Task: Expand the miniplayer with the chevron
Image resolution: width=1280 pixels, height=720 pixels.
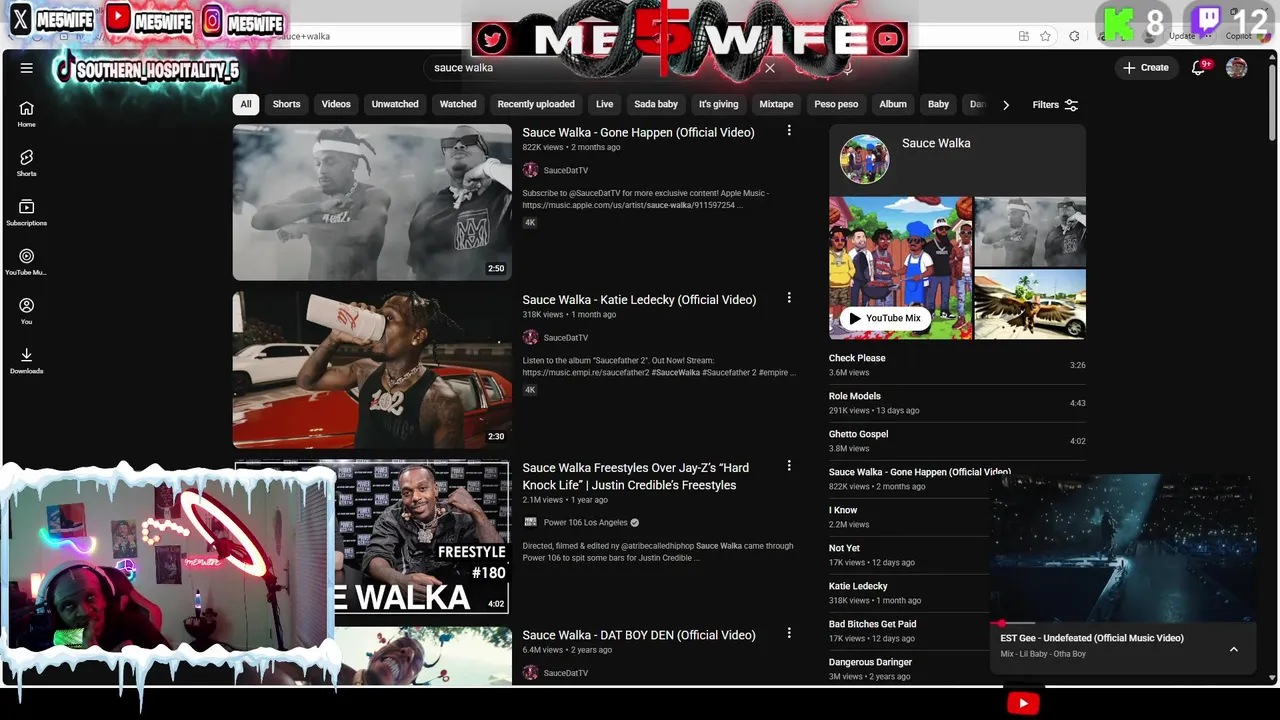Action: (1234, 649)
